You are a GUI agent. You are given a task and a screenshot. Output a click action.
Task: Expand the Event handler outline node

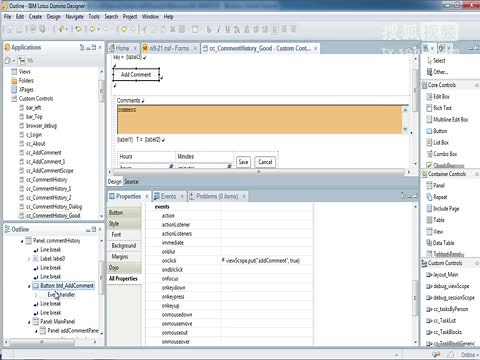(36, 295)
